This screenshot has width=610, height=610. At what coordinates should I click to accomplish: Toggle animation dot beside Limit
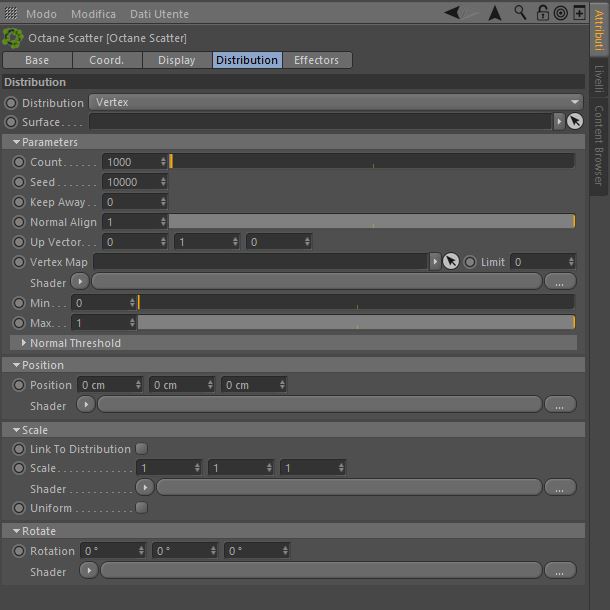point(470,262)
